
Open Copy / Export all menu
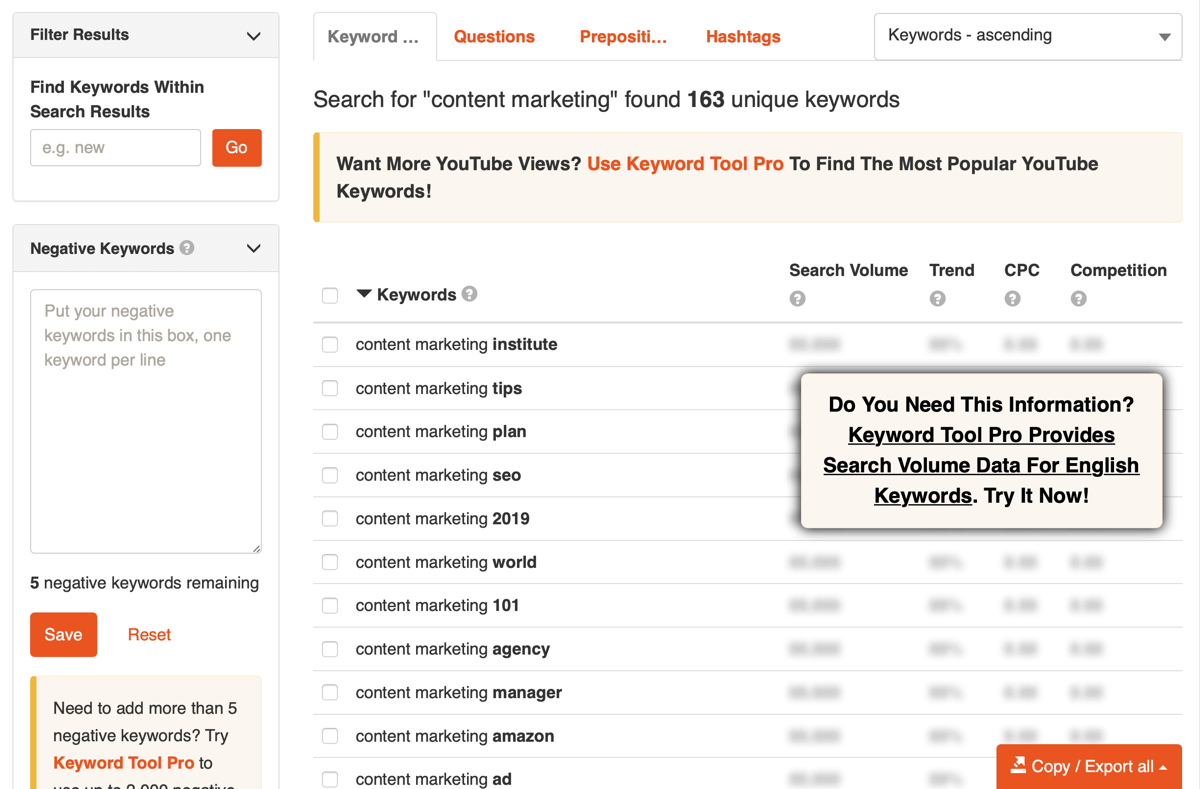point(1089,766)
